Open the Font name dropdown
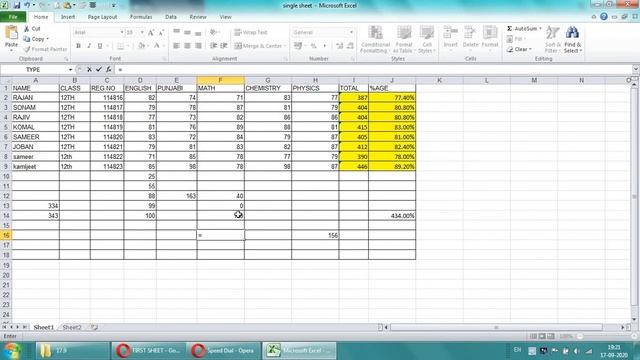This screenshot has width=640, height=360. pyautogui.click(x=122, y=32)
